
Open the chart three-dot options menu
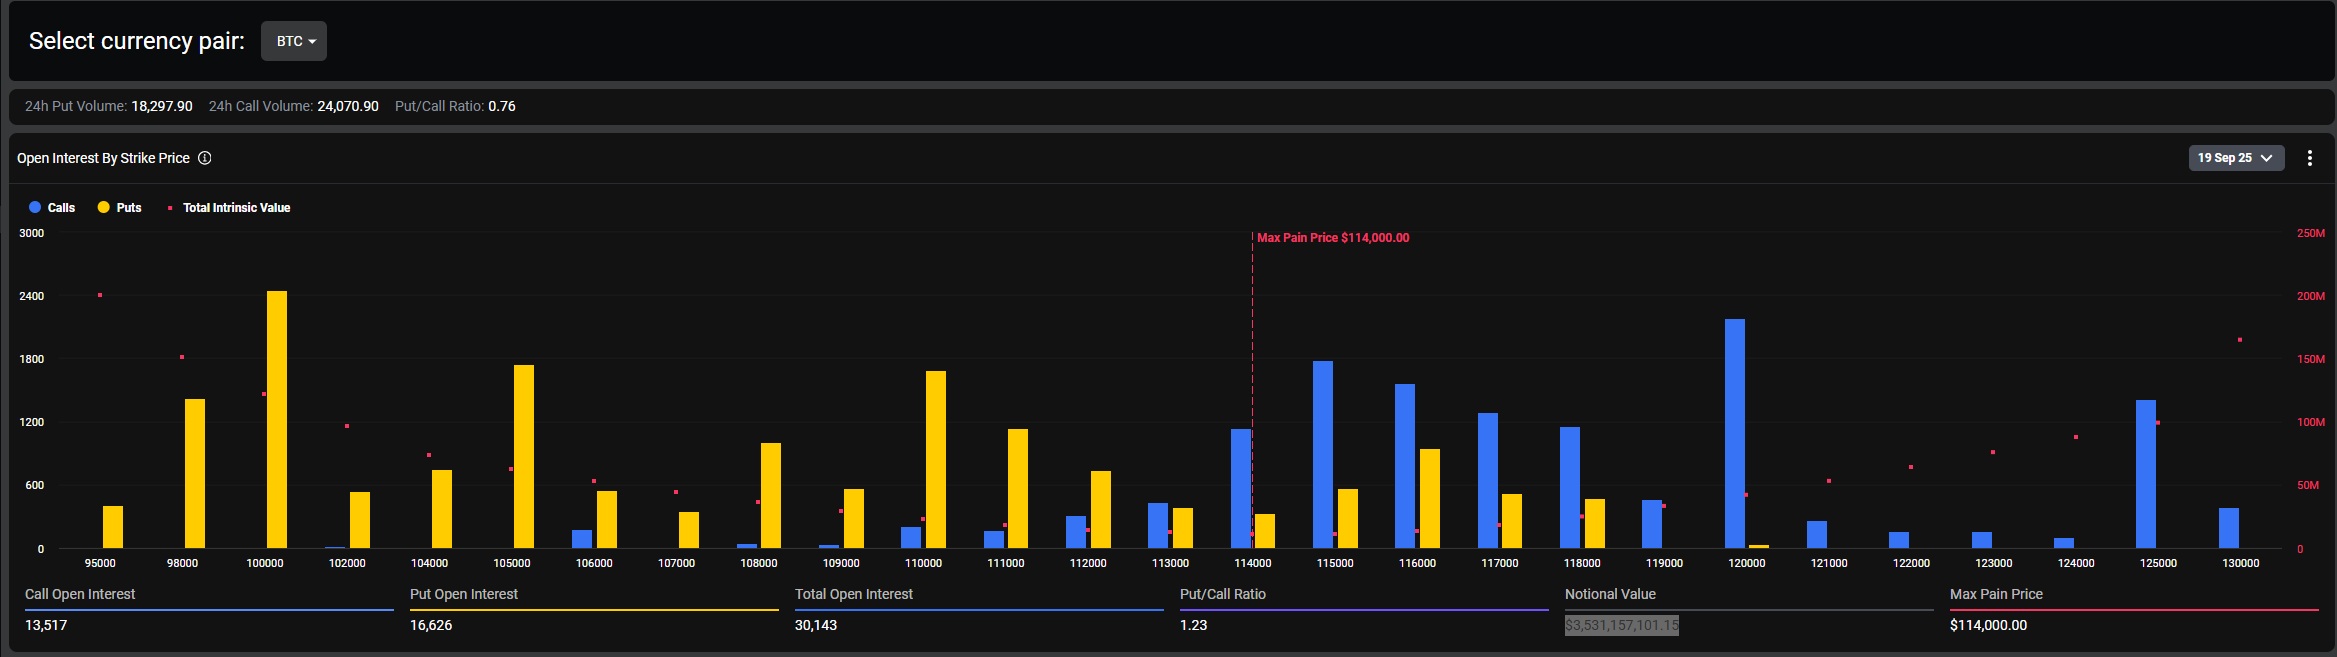(2309, 158)
